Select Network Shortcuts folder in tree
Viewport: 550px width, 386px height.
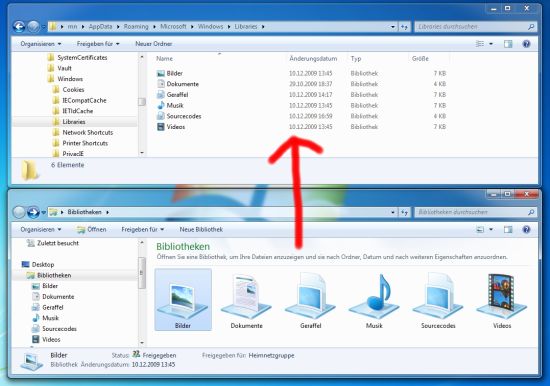83,132
